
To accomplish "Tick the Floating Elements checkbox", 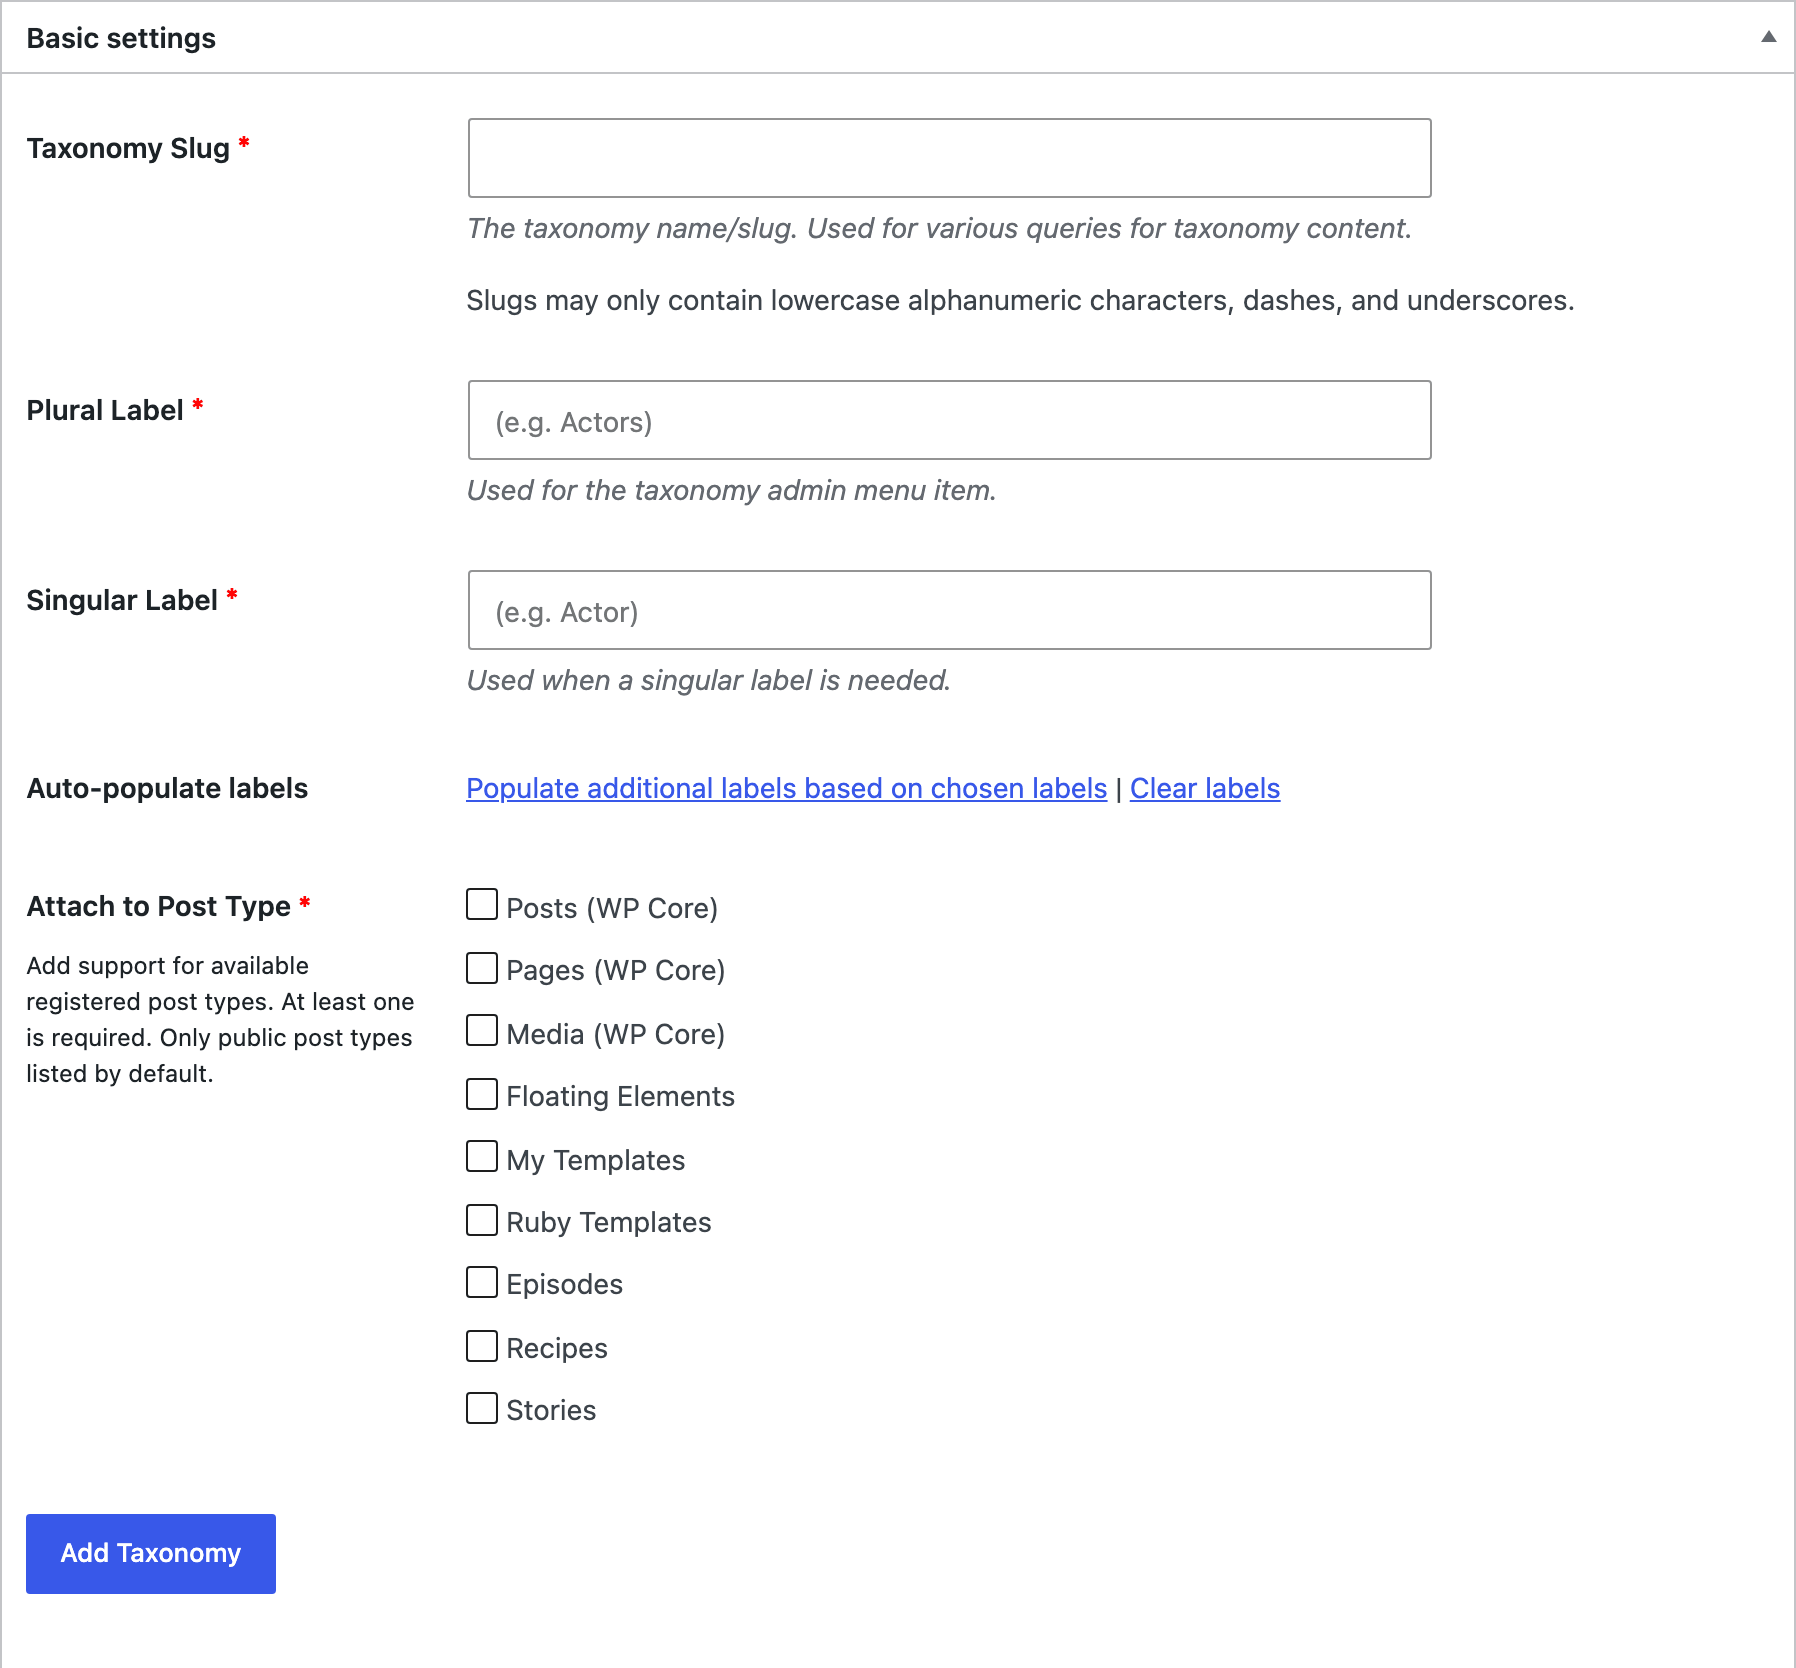I will click(x=482, y=1094).
